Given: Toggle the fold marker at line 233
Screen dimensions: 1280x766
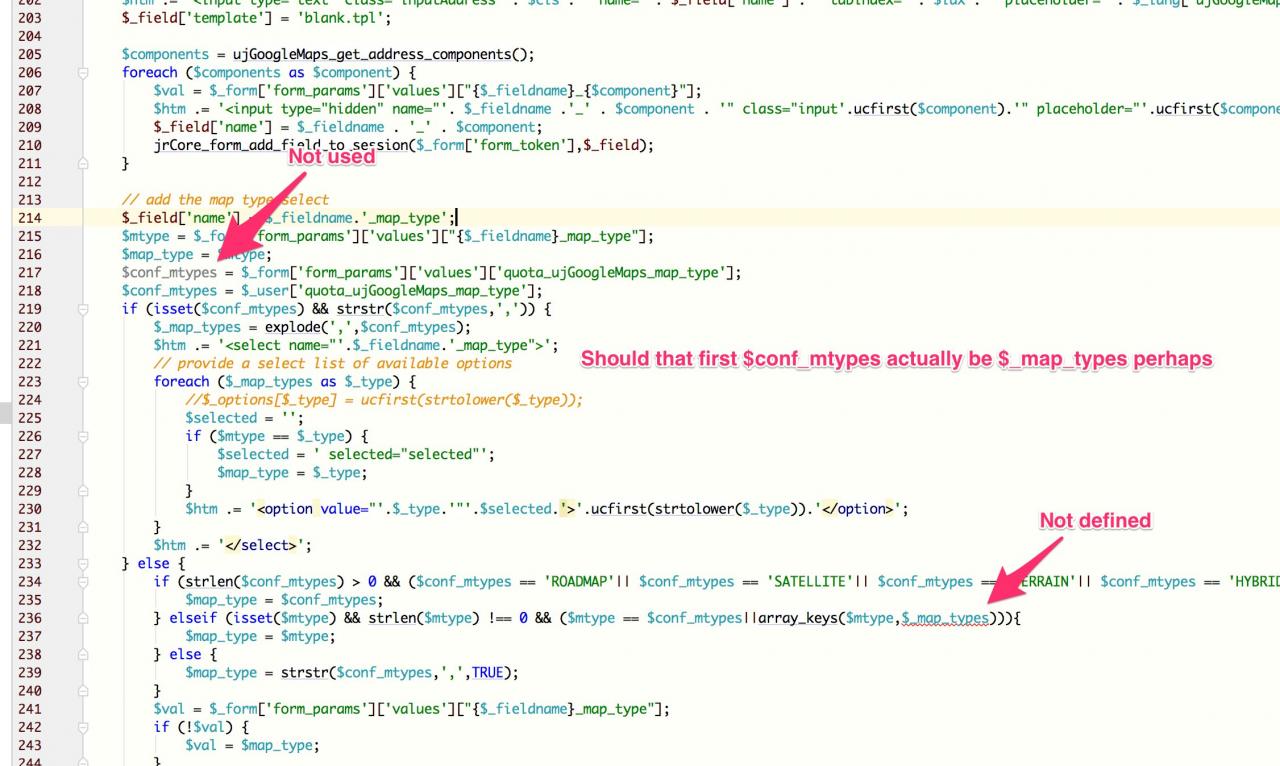Looking at the screenshot, I should 83,564.
